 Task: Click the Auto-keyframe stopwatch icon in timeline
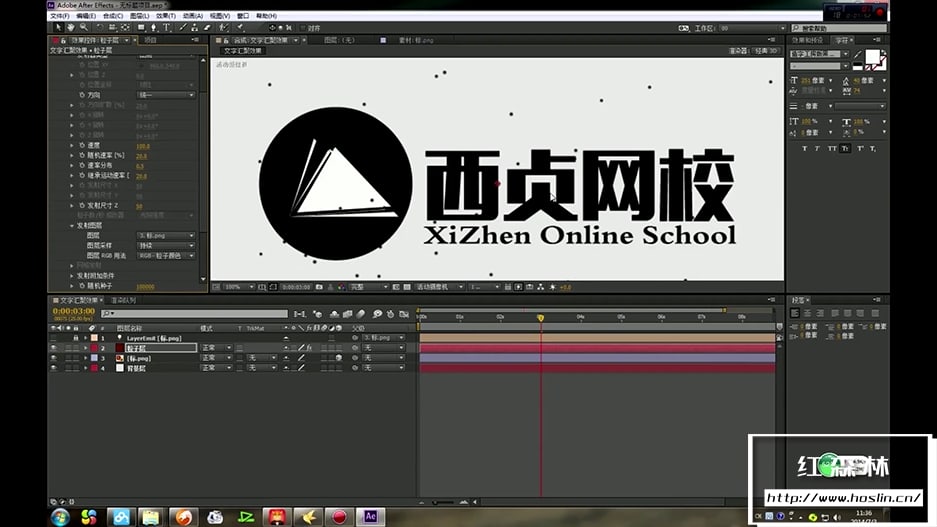(390, 314)
